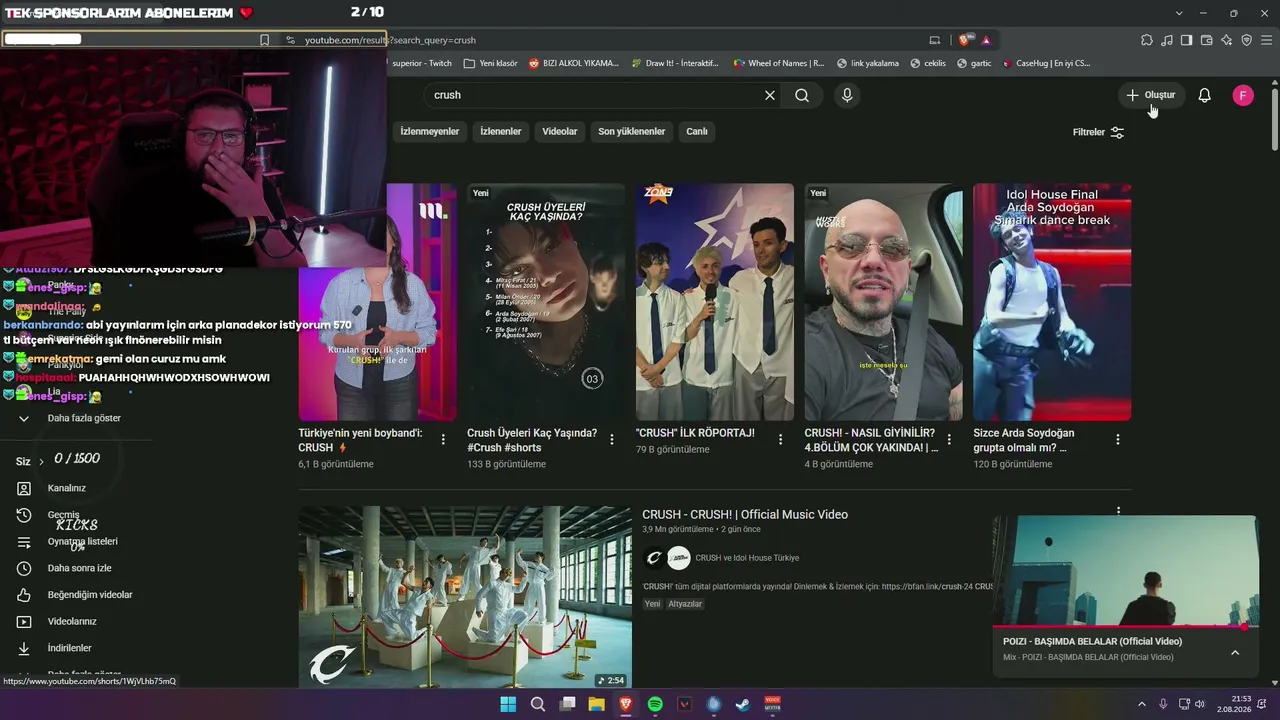
Task: Open the Brave music playlist icon
Action: pyautogui.click(x=1166, y=40)
